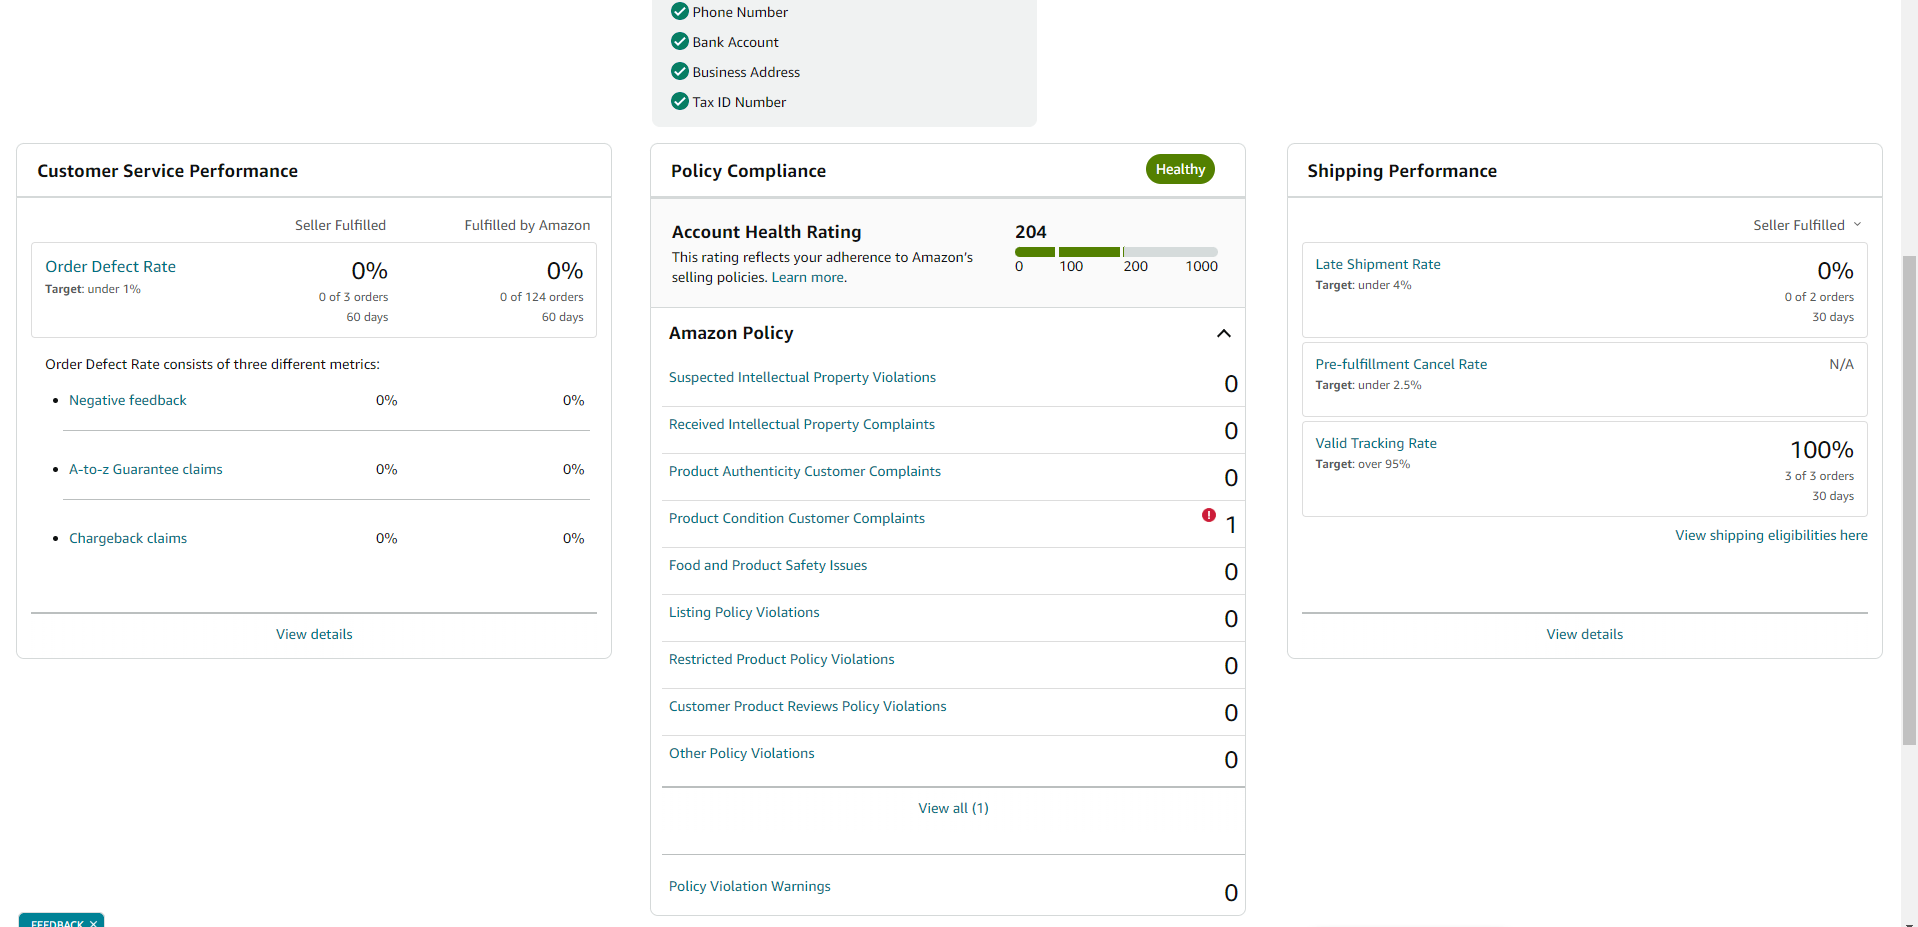This screenshot has height=927, width=1918.
Task: Collapse the Amazon Policy section chevron
Action: pyautogui.click(x=1224, y=333)
